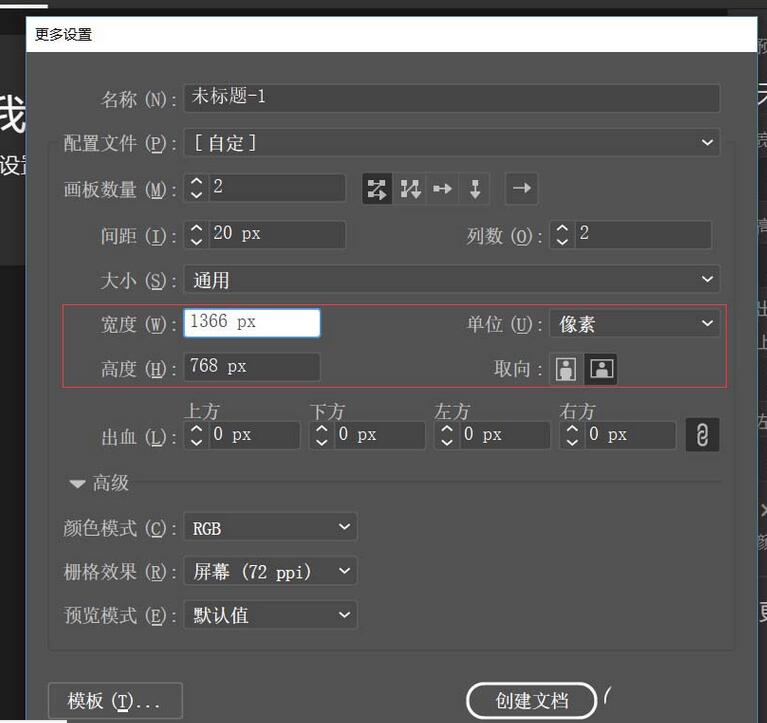Increase top bleed 上方 value
The image size is (767, 723).
(x=197, y=429)
